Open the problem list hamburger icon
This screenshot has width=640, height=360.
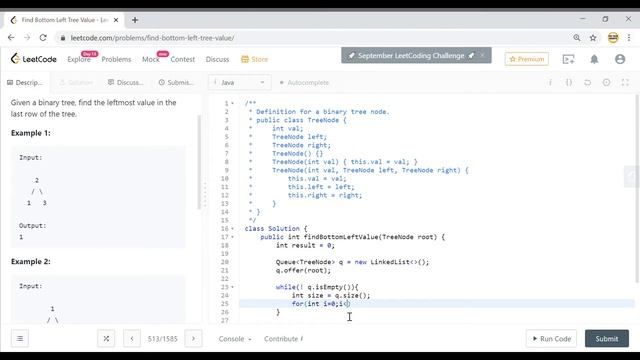coord(20,338)
